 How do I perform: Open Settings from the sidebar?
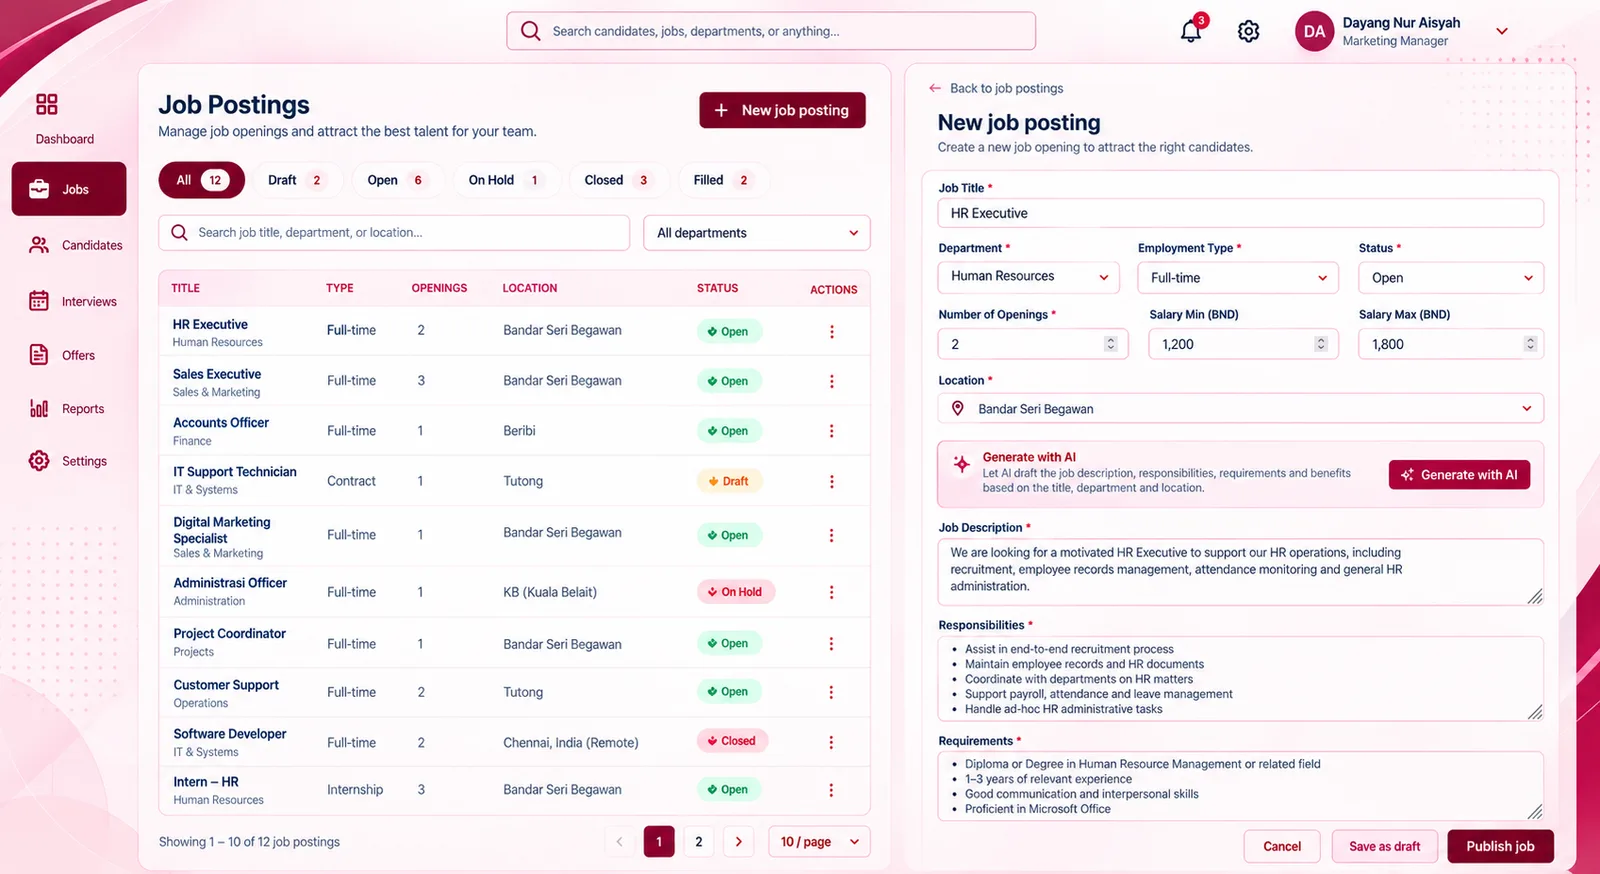pyautogui.click(x=68, y=461)
